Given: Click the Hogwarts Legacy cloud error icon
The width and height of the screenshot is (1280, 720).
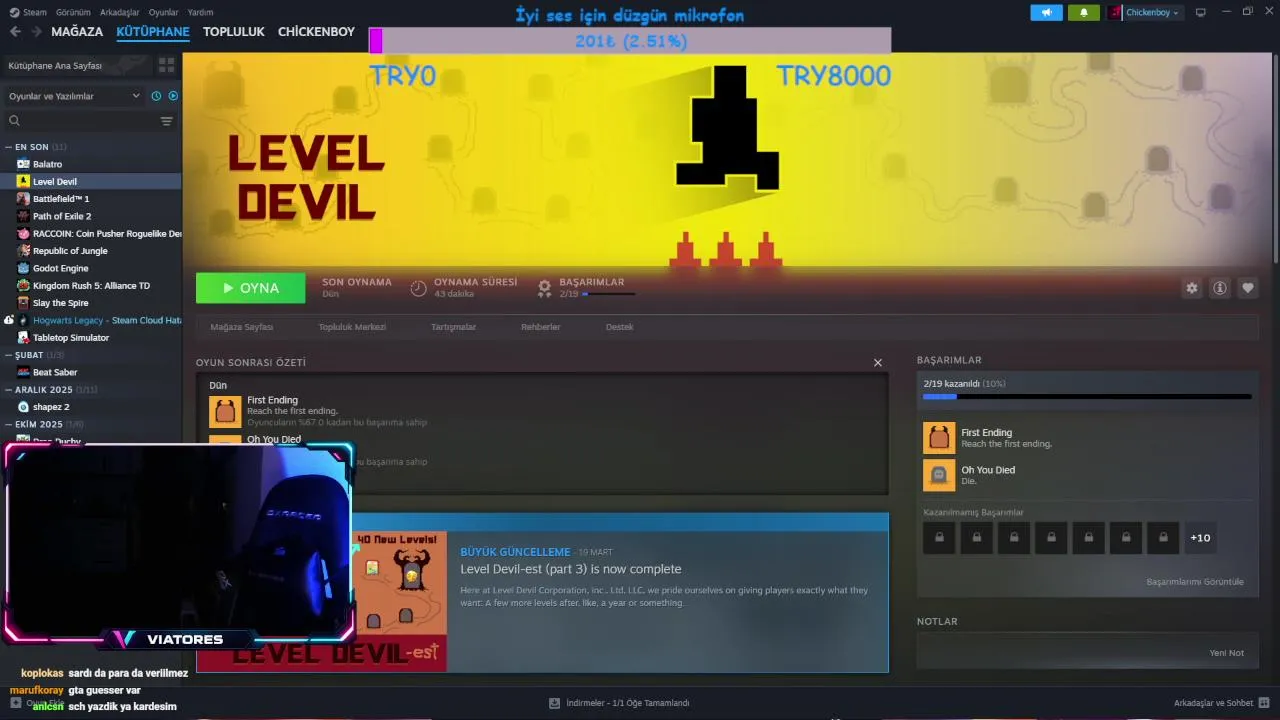Looking at the screenshot, I should (x=9, y=320).
